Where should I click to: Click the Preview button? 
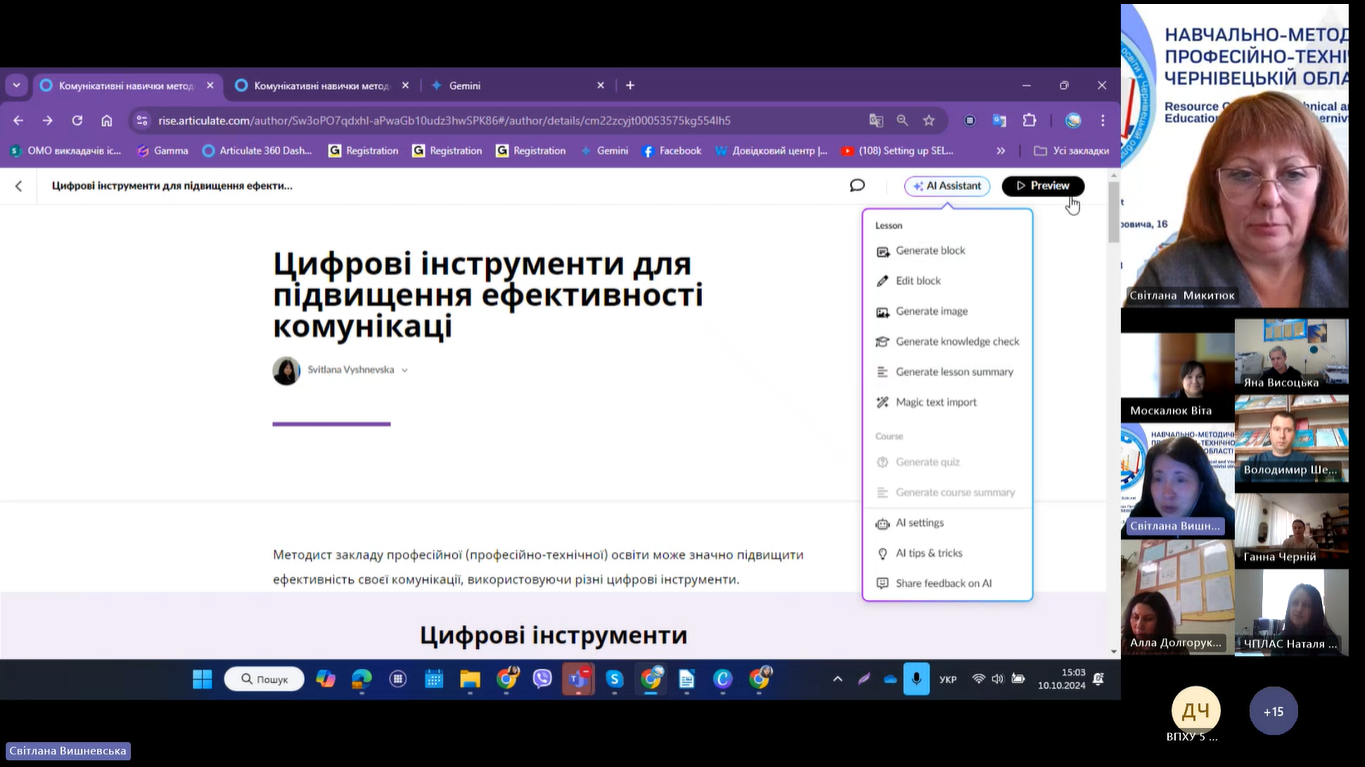(x=1042, y=186)
